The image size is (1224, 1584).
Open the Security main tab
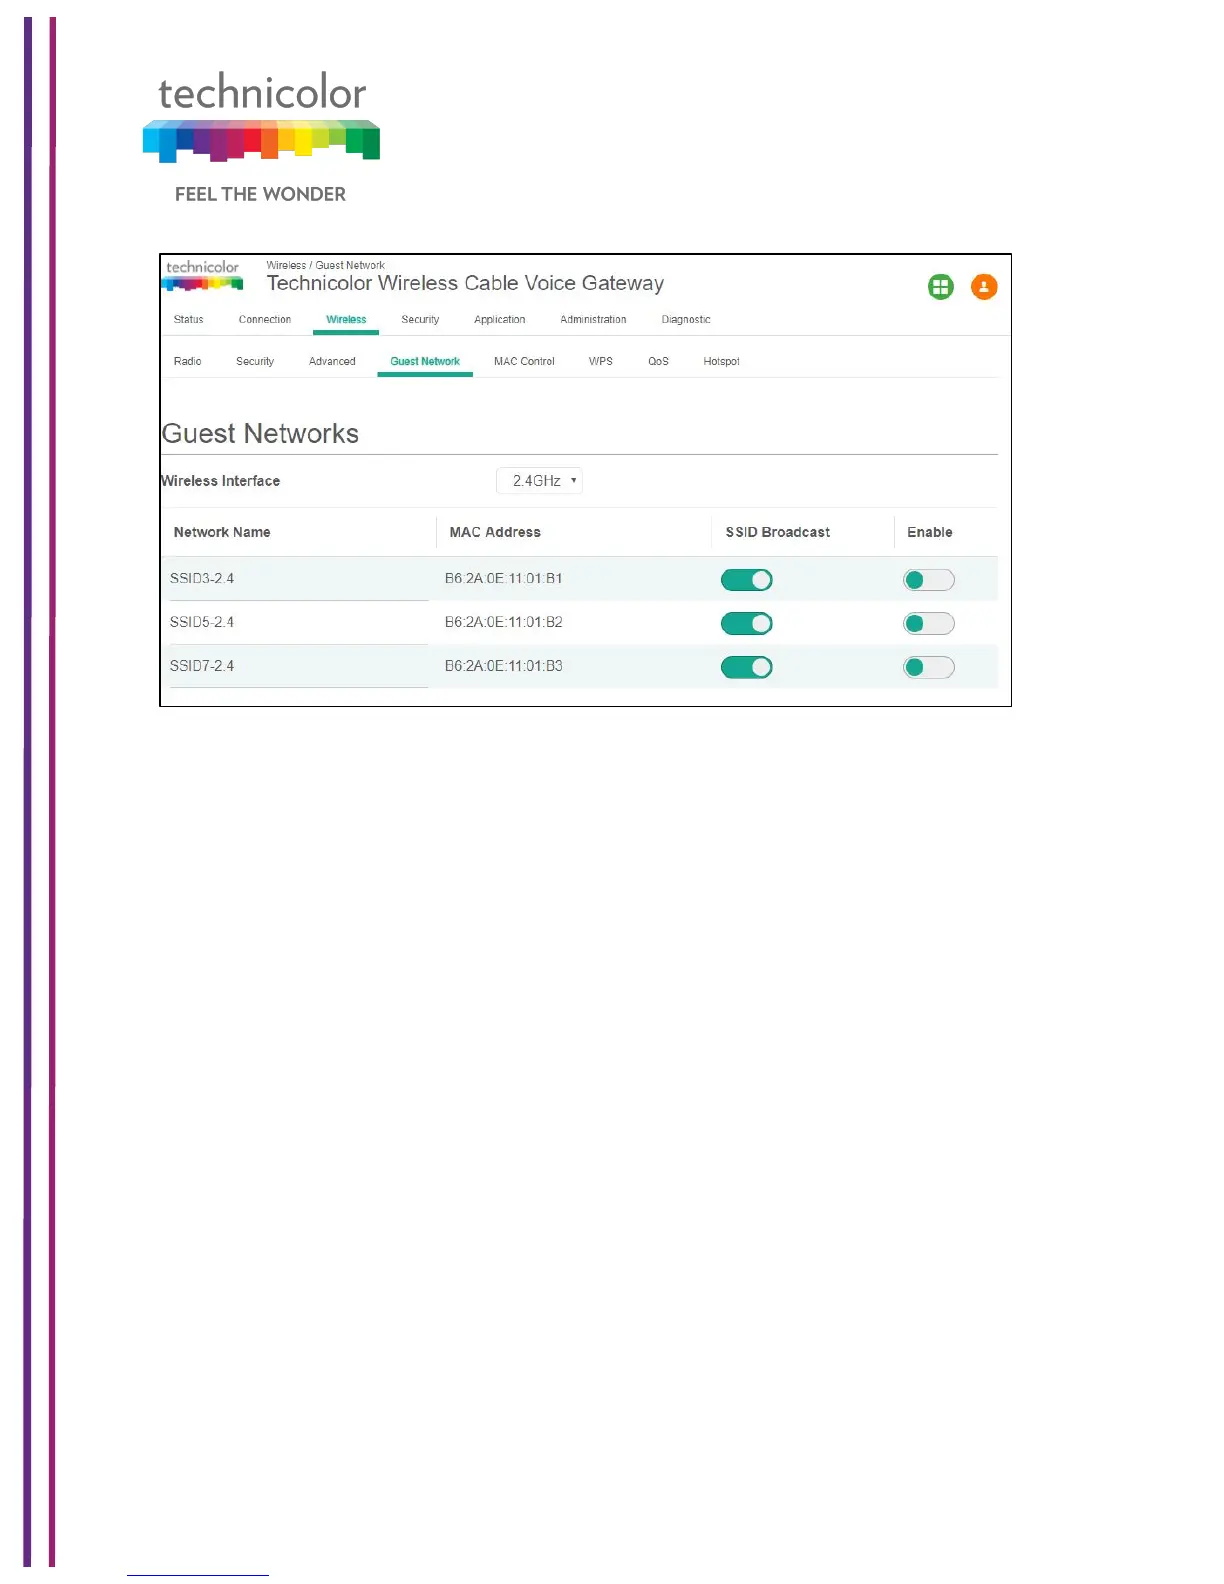pyautogui.click(x=420, y=320)
